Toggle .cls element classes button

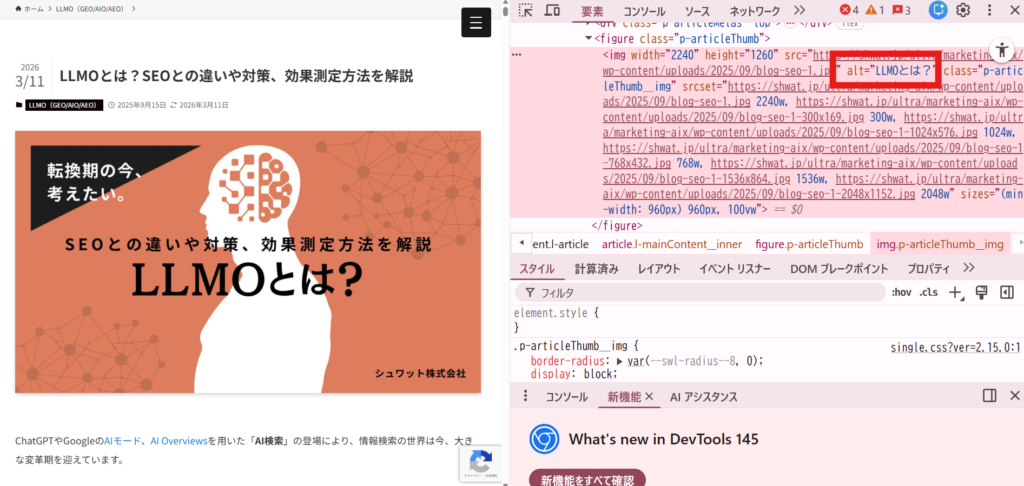click(x=928, y=293)
